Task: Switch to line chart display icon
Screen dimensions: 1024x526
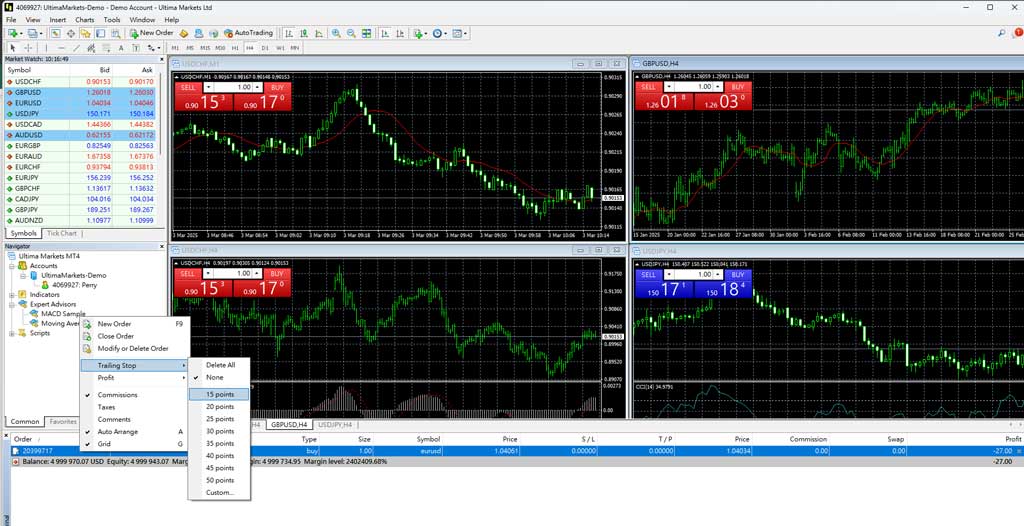Action: pos(319,33)
